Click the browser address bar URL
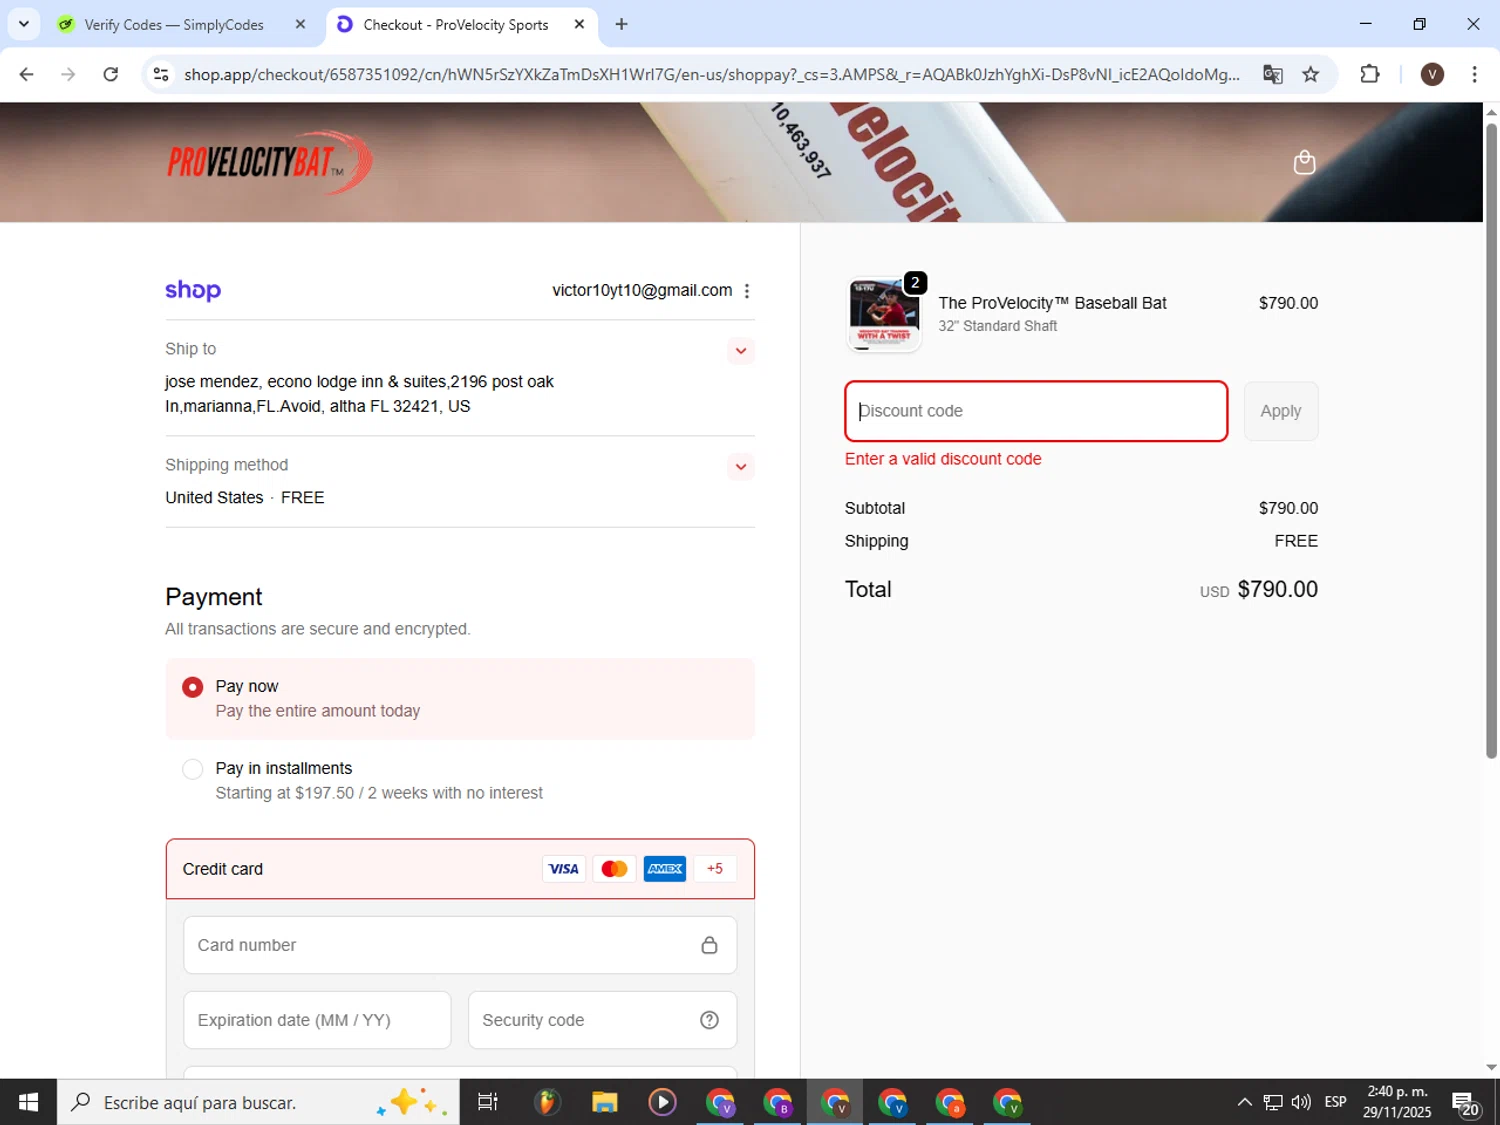Image resolution: width=1500 pixels, height=1125 pixels. click(712, 74)
